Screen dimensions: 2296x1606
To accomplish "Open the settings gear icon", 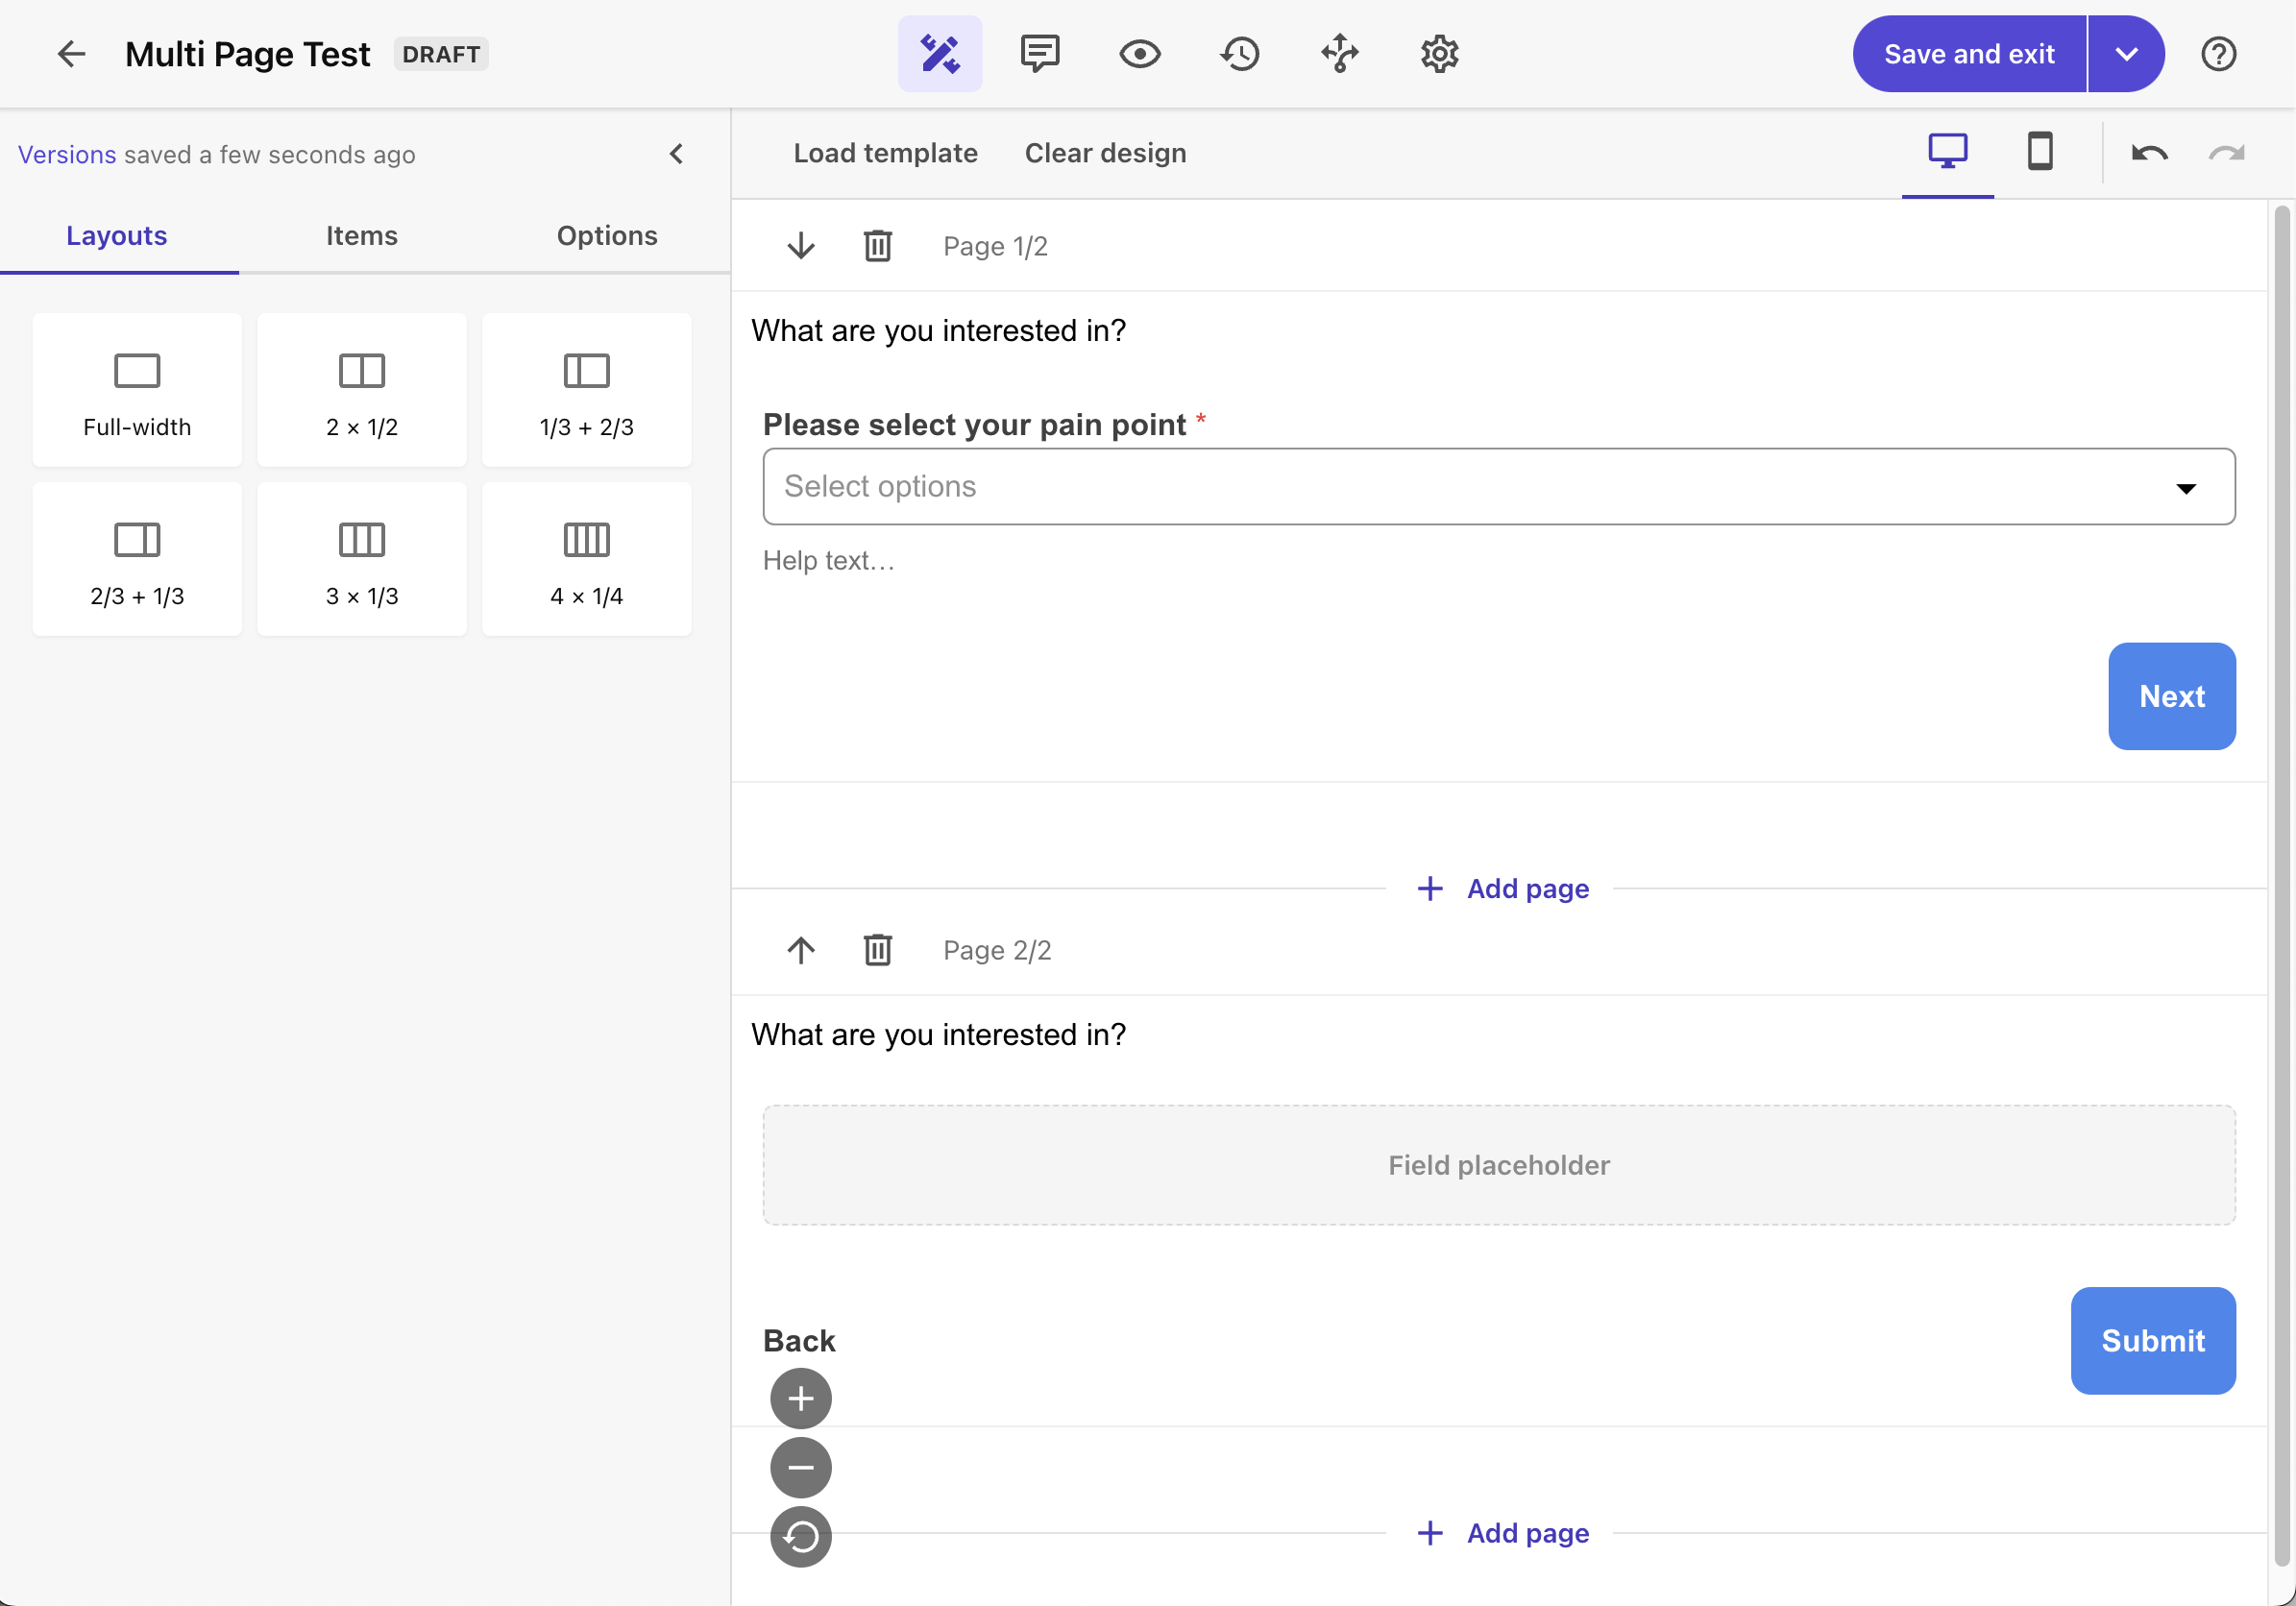I will click(x=1439, y=52).
